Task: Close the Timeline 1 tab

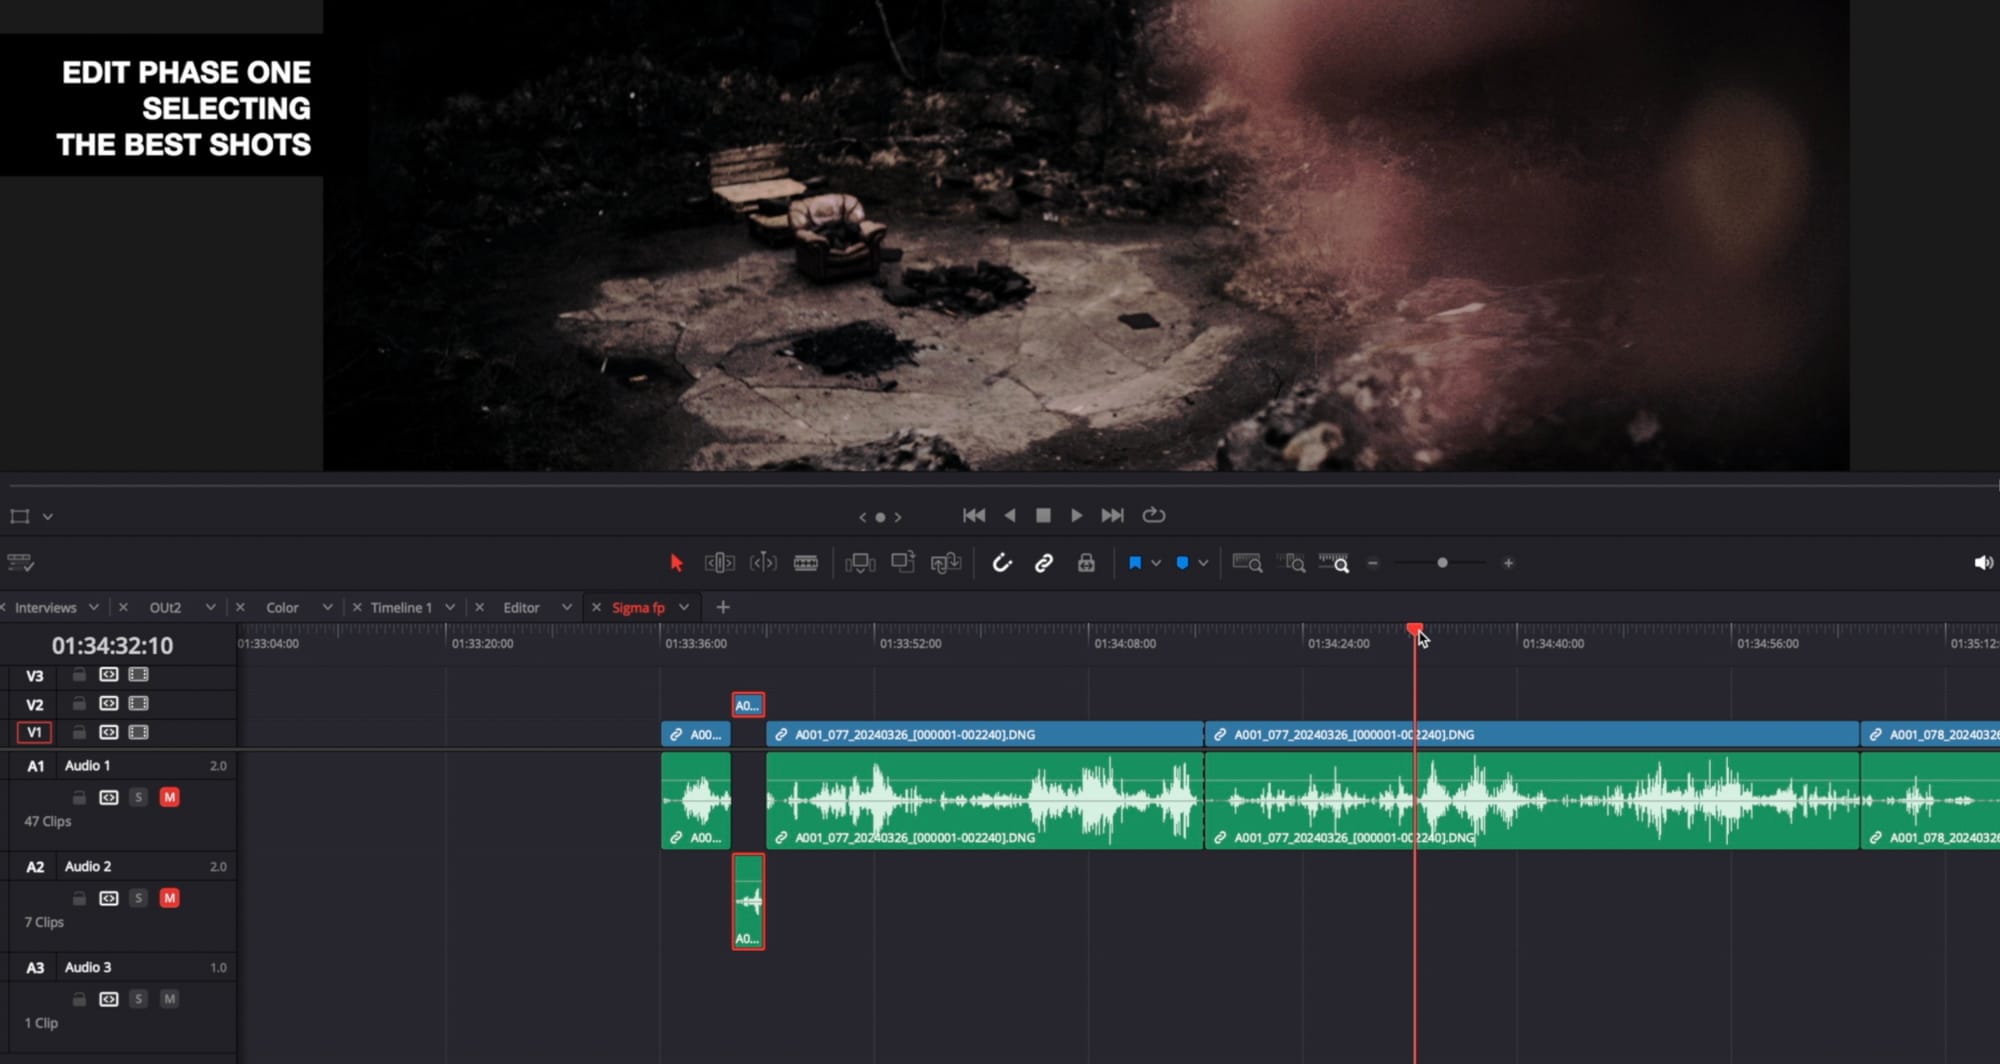Action: [x=357, y=607]
